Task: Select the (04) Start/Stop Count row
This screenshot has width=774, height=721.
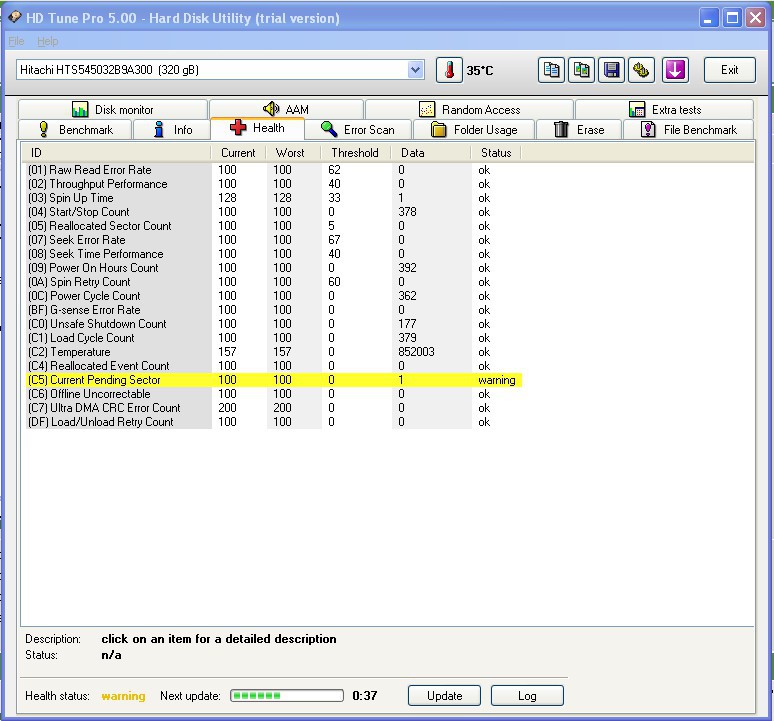Action: point(272,212)
